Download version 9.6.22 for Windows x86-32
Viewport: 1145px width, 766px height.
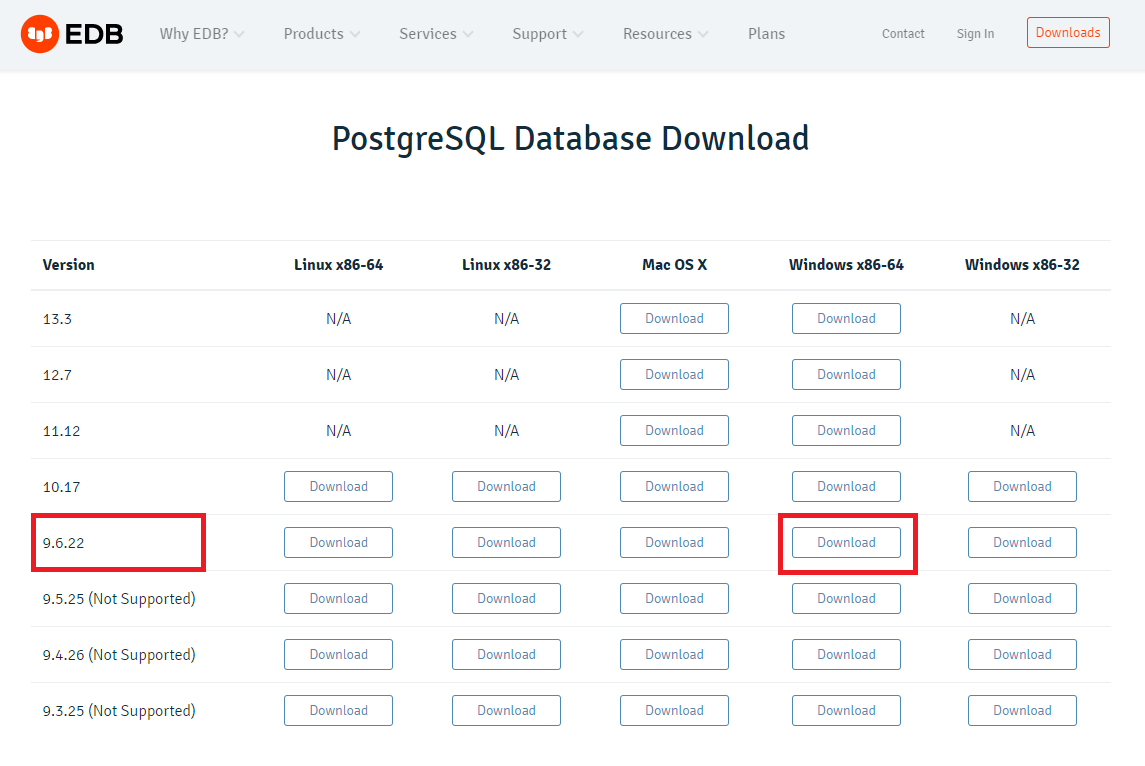tap(1022, 543)
